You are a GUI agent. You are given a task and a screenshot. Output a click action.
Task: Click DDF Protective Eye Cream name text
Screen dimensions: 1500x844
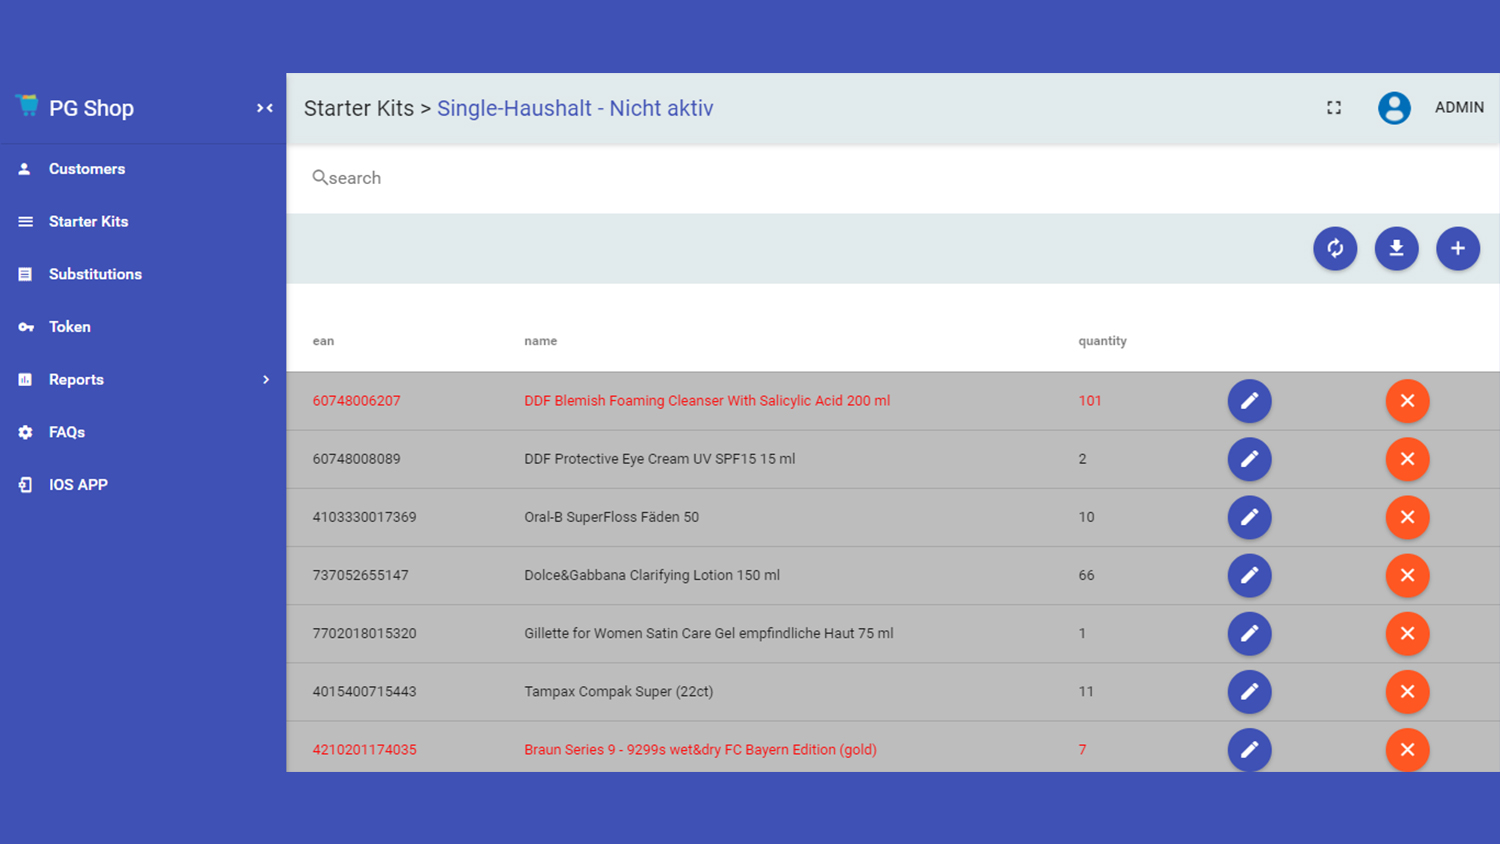pos(659,459)
